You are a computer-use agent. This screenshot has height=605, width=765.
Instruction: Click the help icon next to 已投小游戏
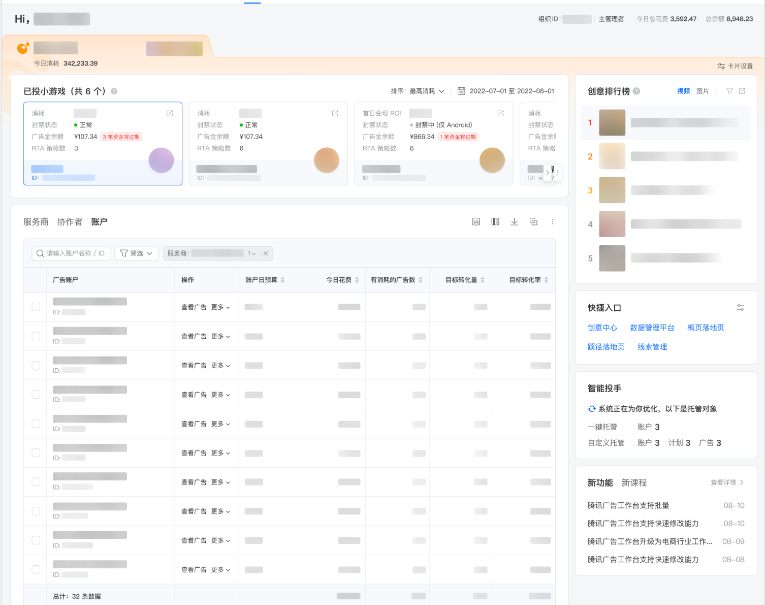point(114,91)
